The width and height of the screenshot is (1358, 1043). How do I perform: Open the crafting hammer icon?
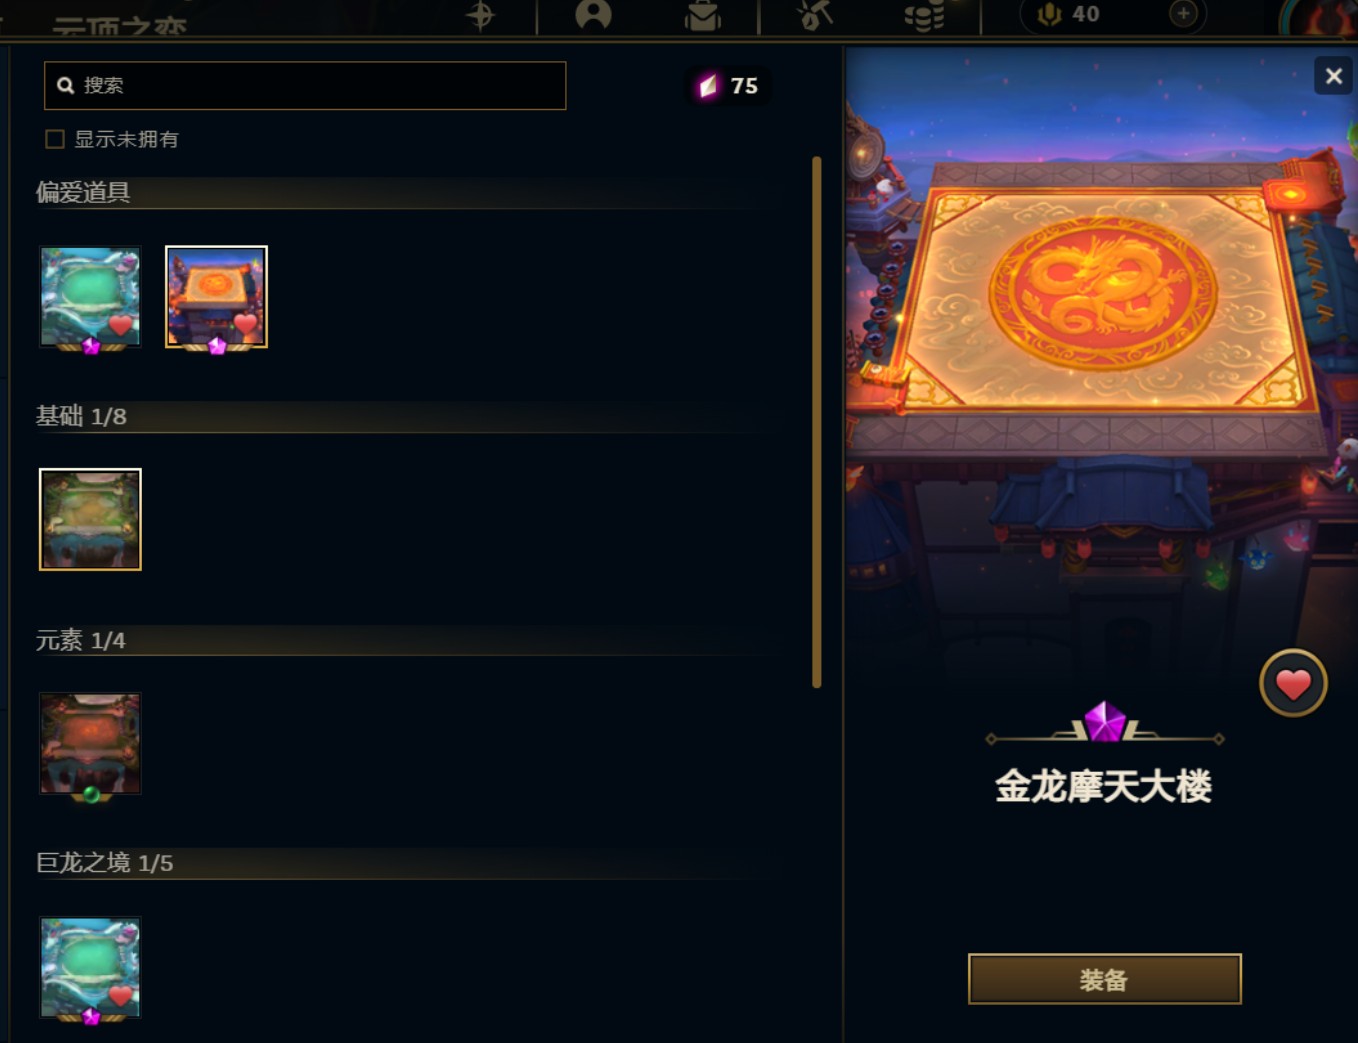814,15
